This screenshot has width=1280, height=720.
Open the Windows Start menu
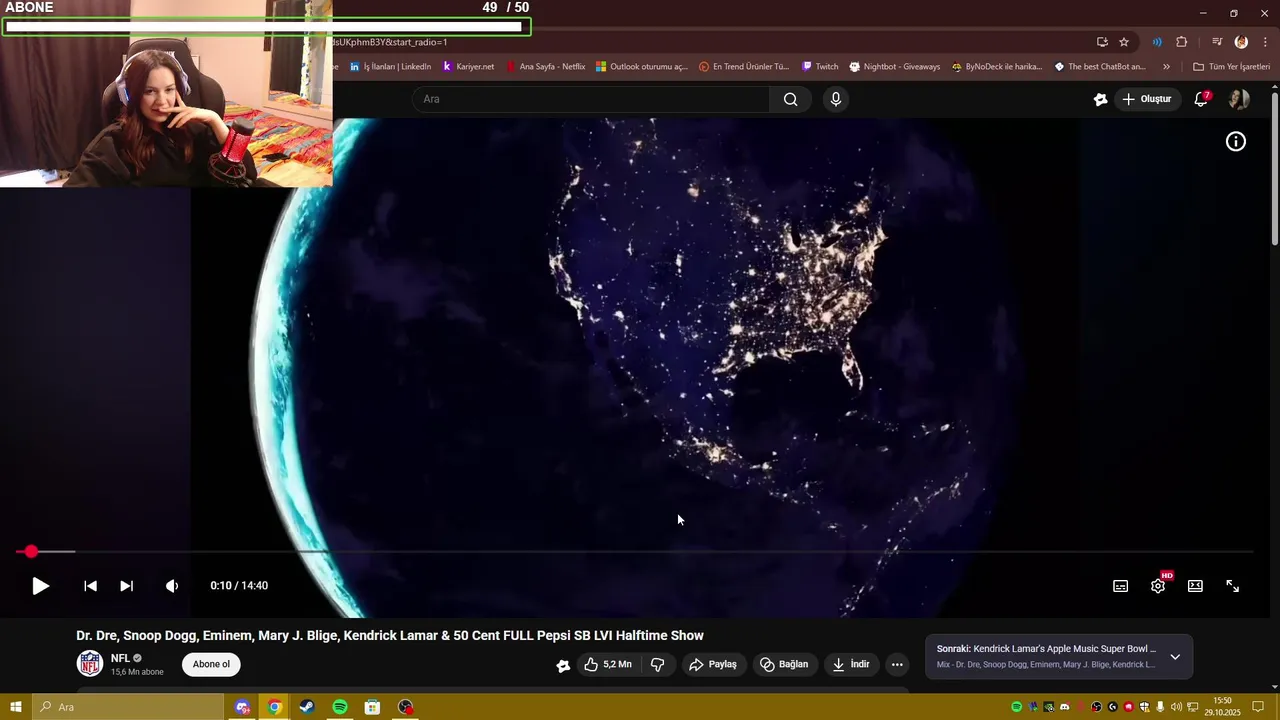pos(15,707)
